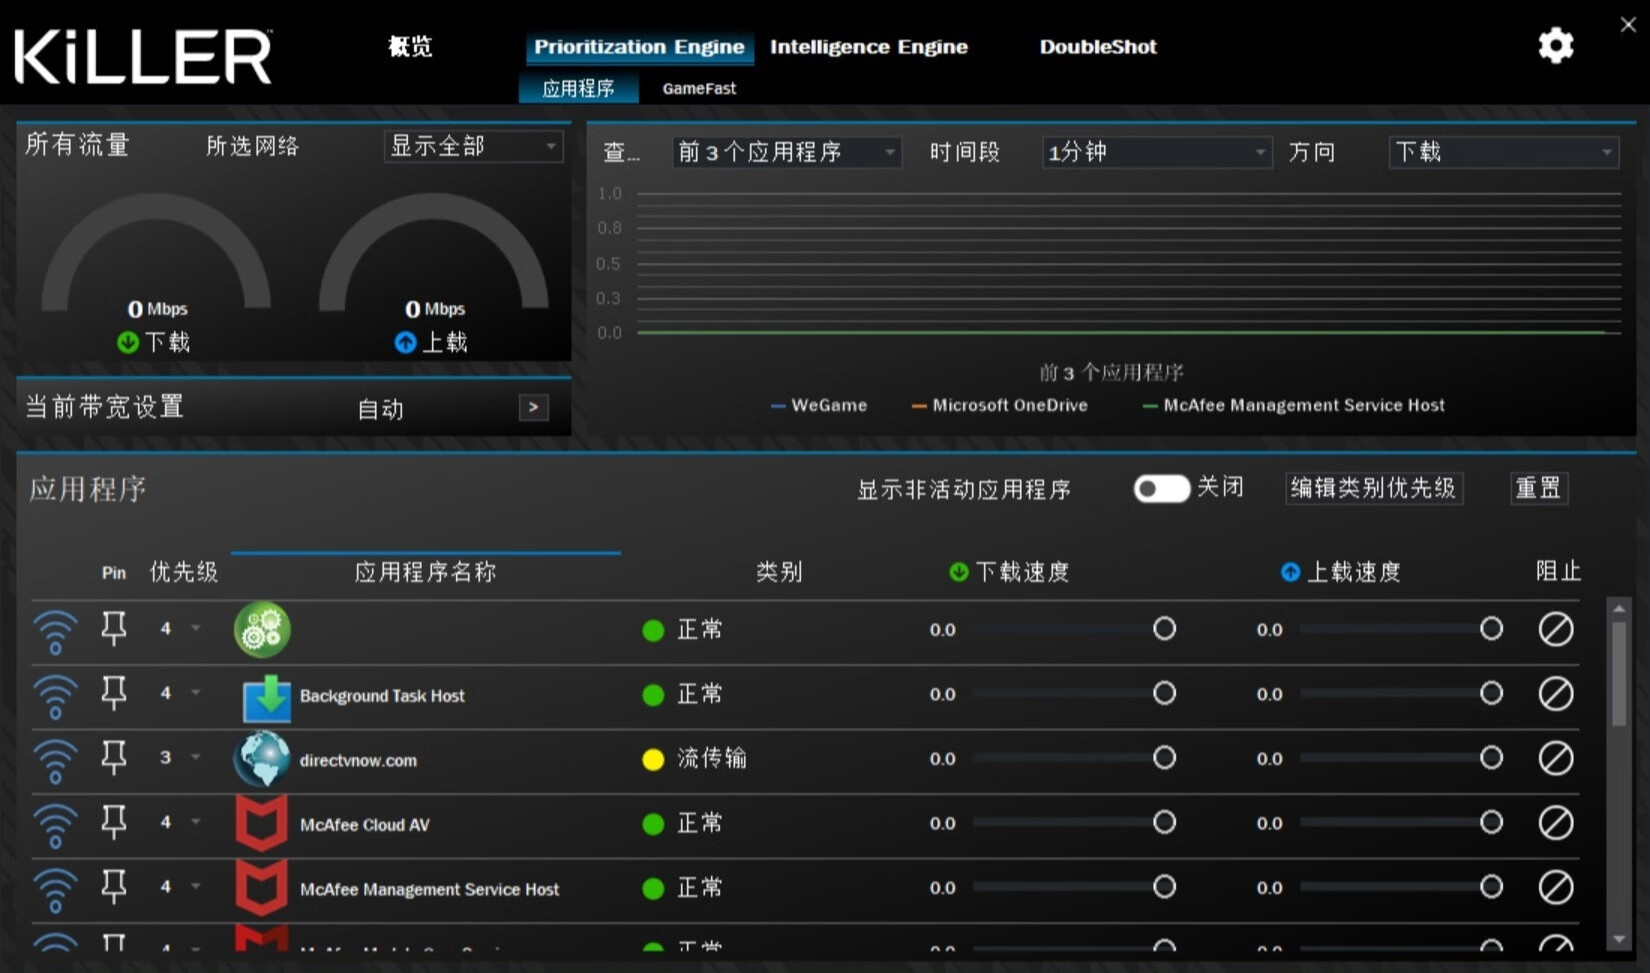Open the Intelligence Engine page
This screenshot has height=973, width=1650.
[x=868, y=46]
